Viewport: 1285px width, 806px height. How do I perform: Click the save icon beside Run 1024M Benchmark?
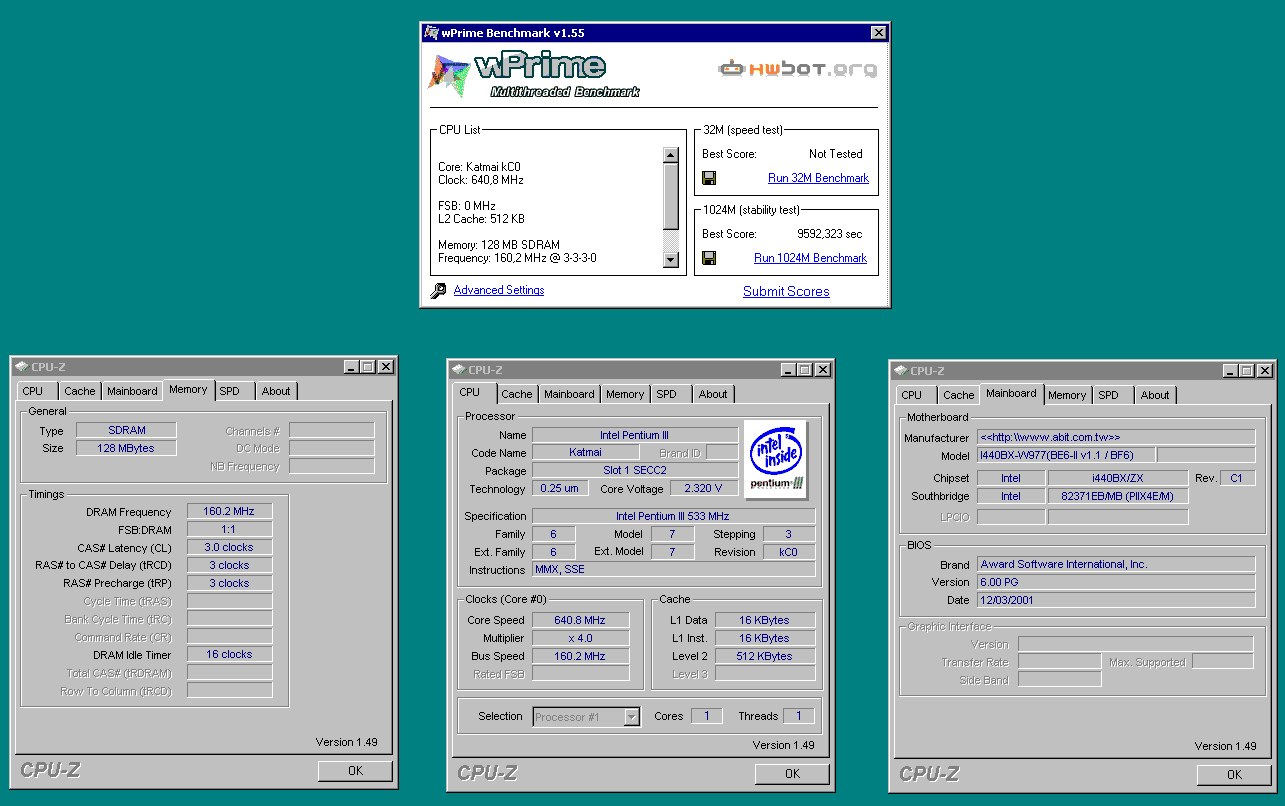(x=709, y=258)
